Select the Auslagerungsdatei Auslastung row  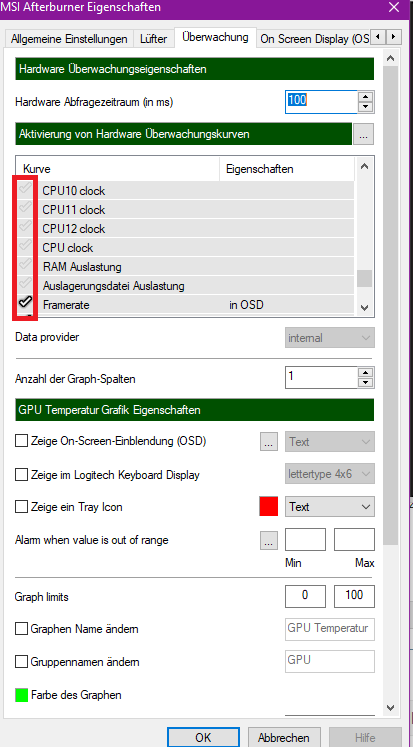[186, 286]
